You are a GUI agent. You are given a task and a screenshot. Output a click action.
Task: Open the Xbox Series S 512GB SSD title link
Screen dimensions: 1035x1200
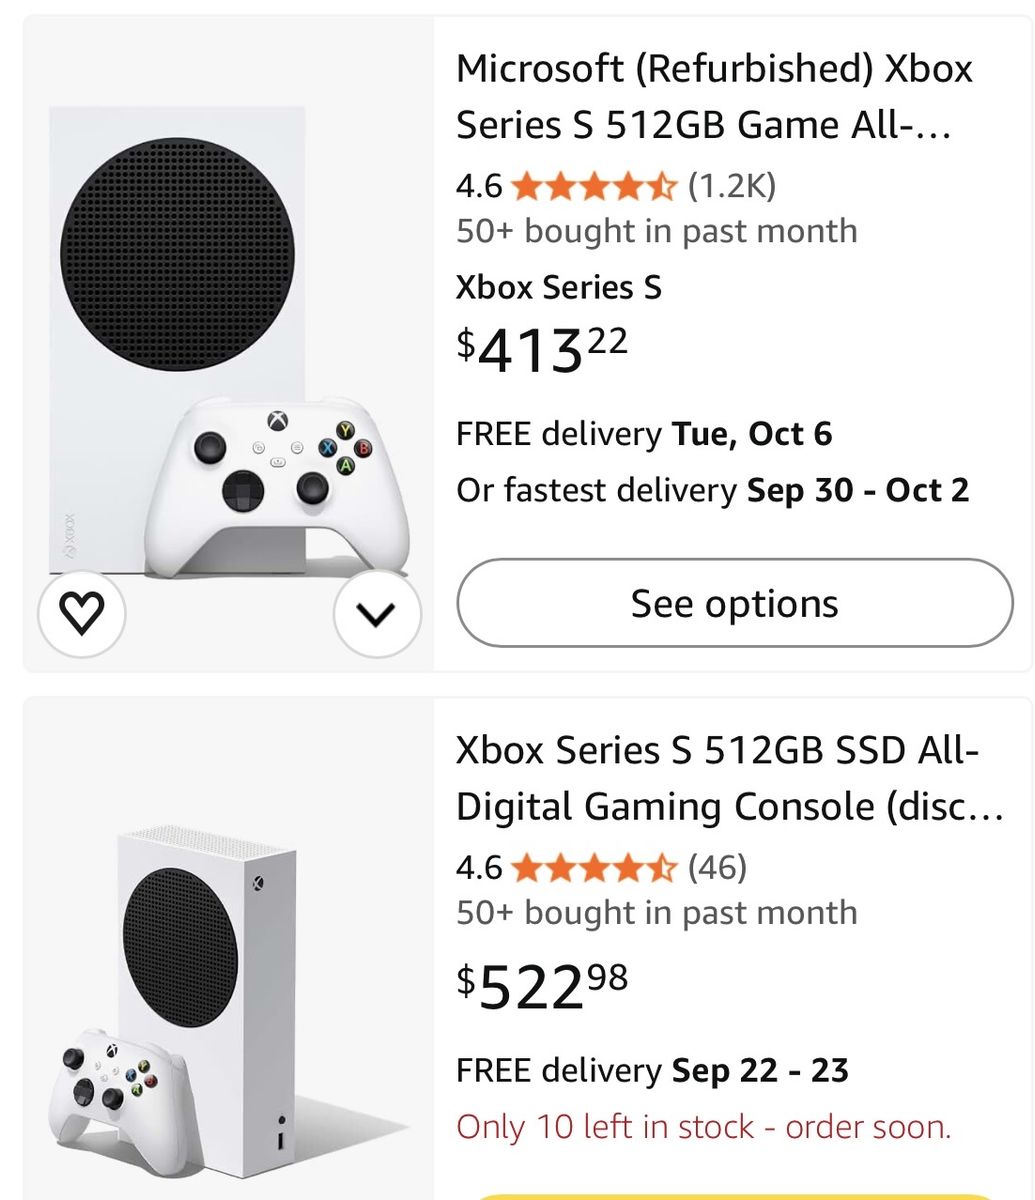point(730,778)
